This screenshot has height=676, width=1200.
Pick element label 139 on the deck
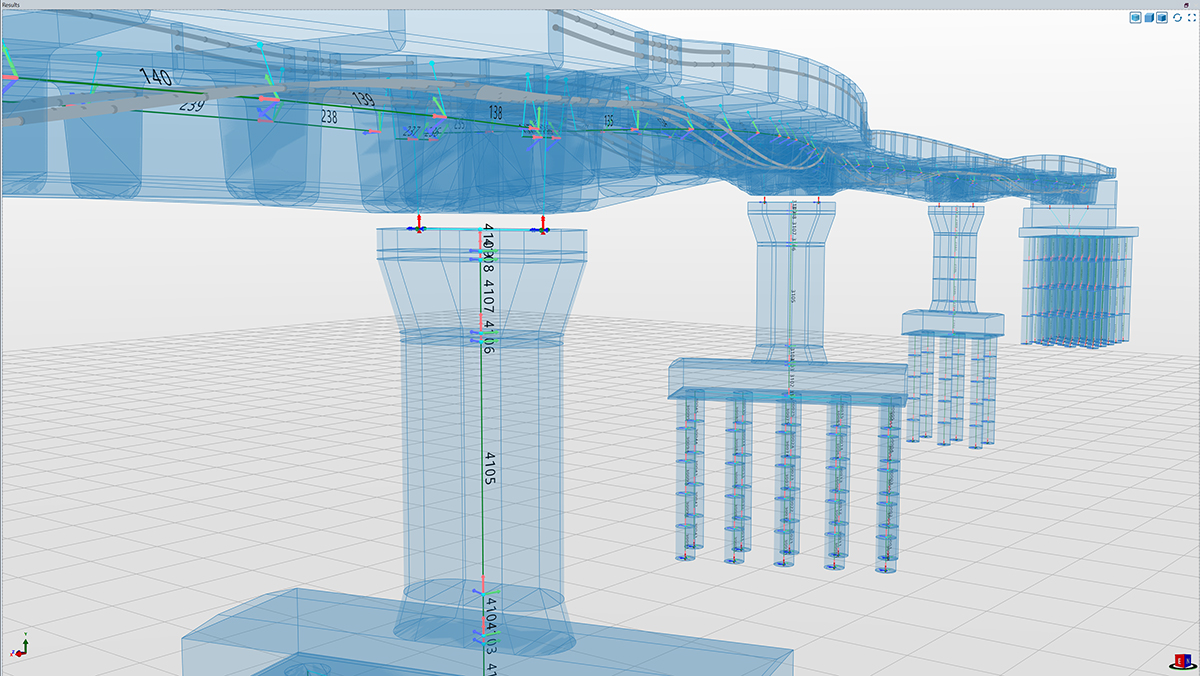coord(364,99)
